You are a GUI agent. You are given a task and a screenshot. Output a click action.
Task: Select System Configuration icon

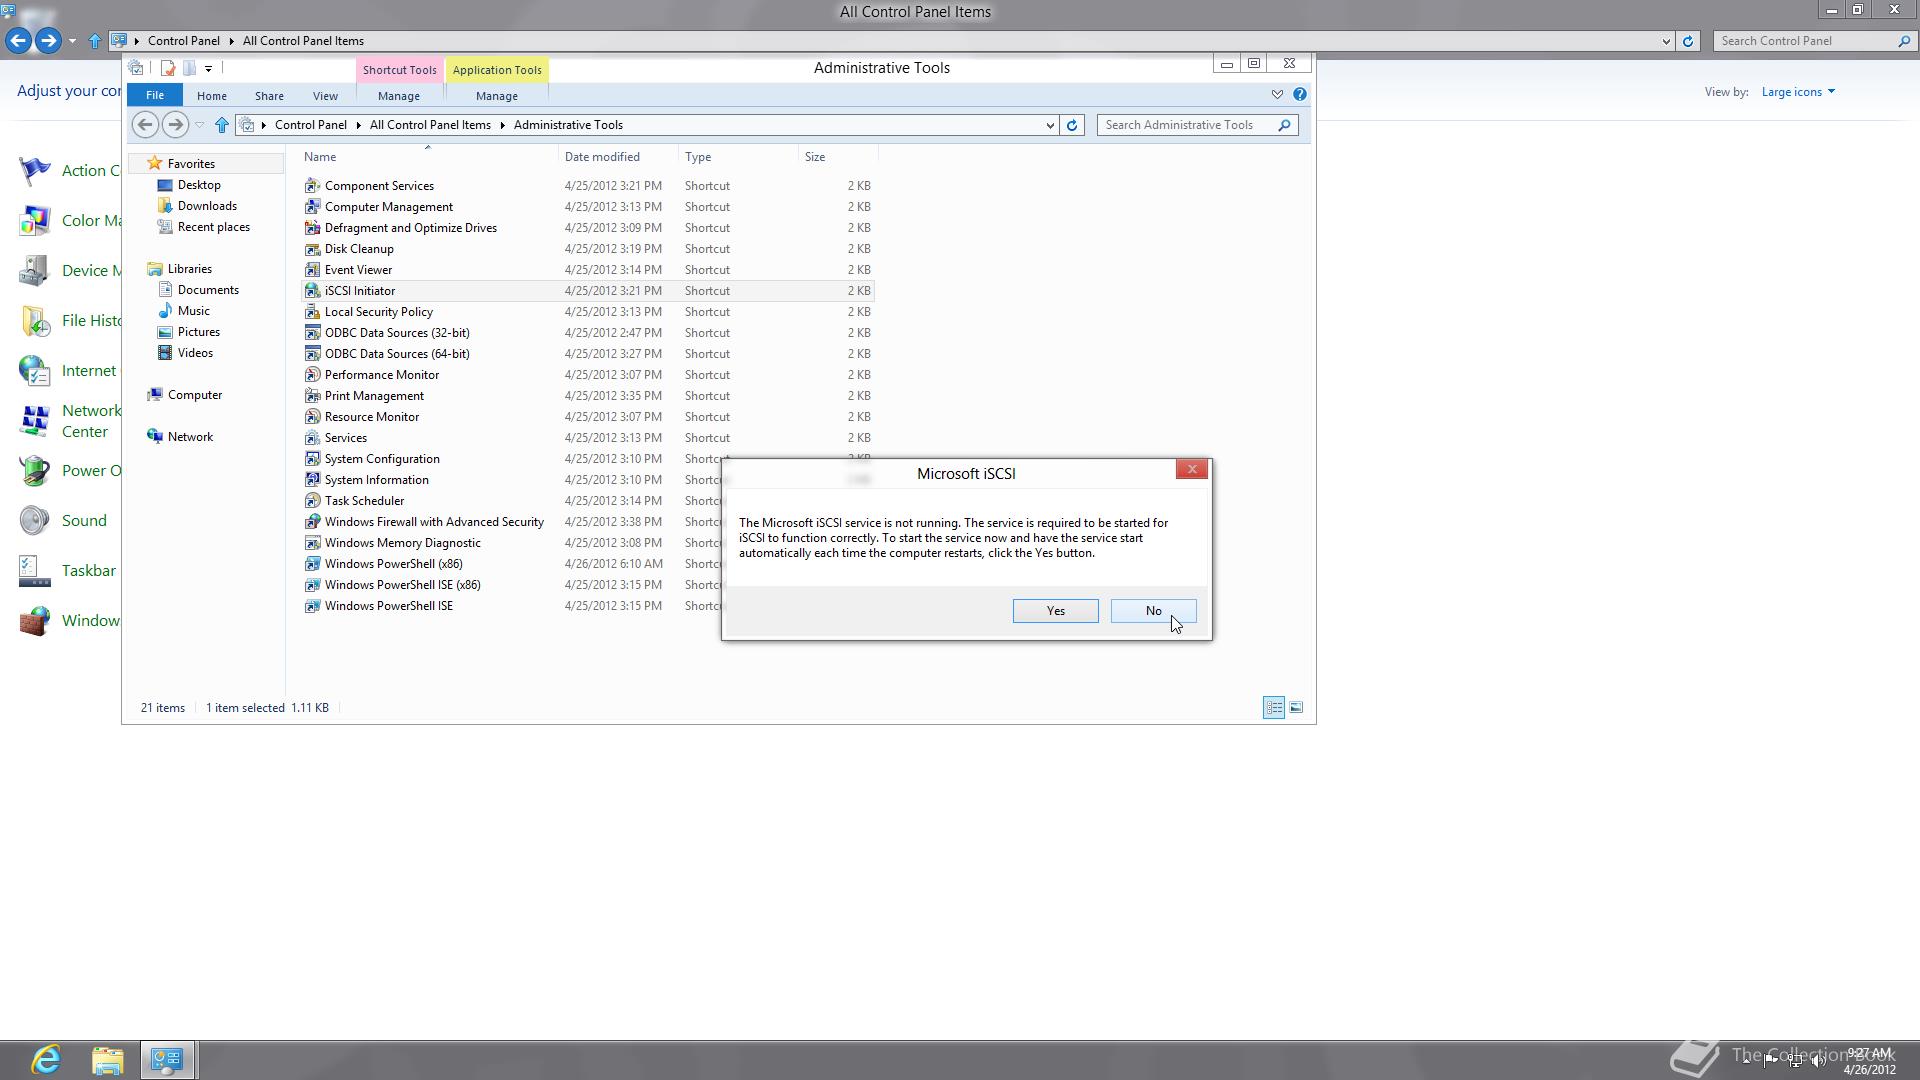click(312, 459)
